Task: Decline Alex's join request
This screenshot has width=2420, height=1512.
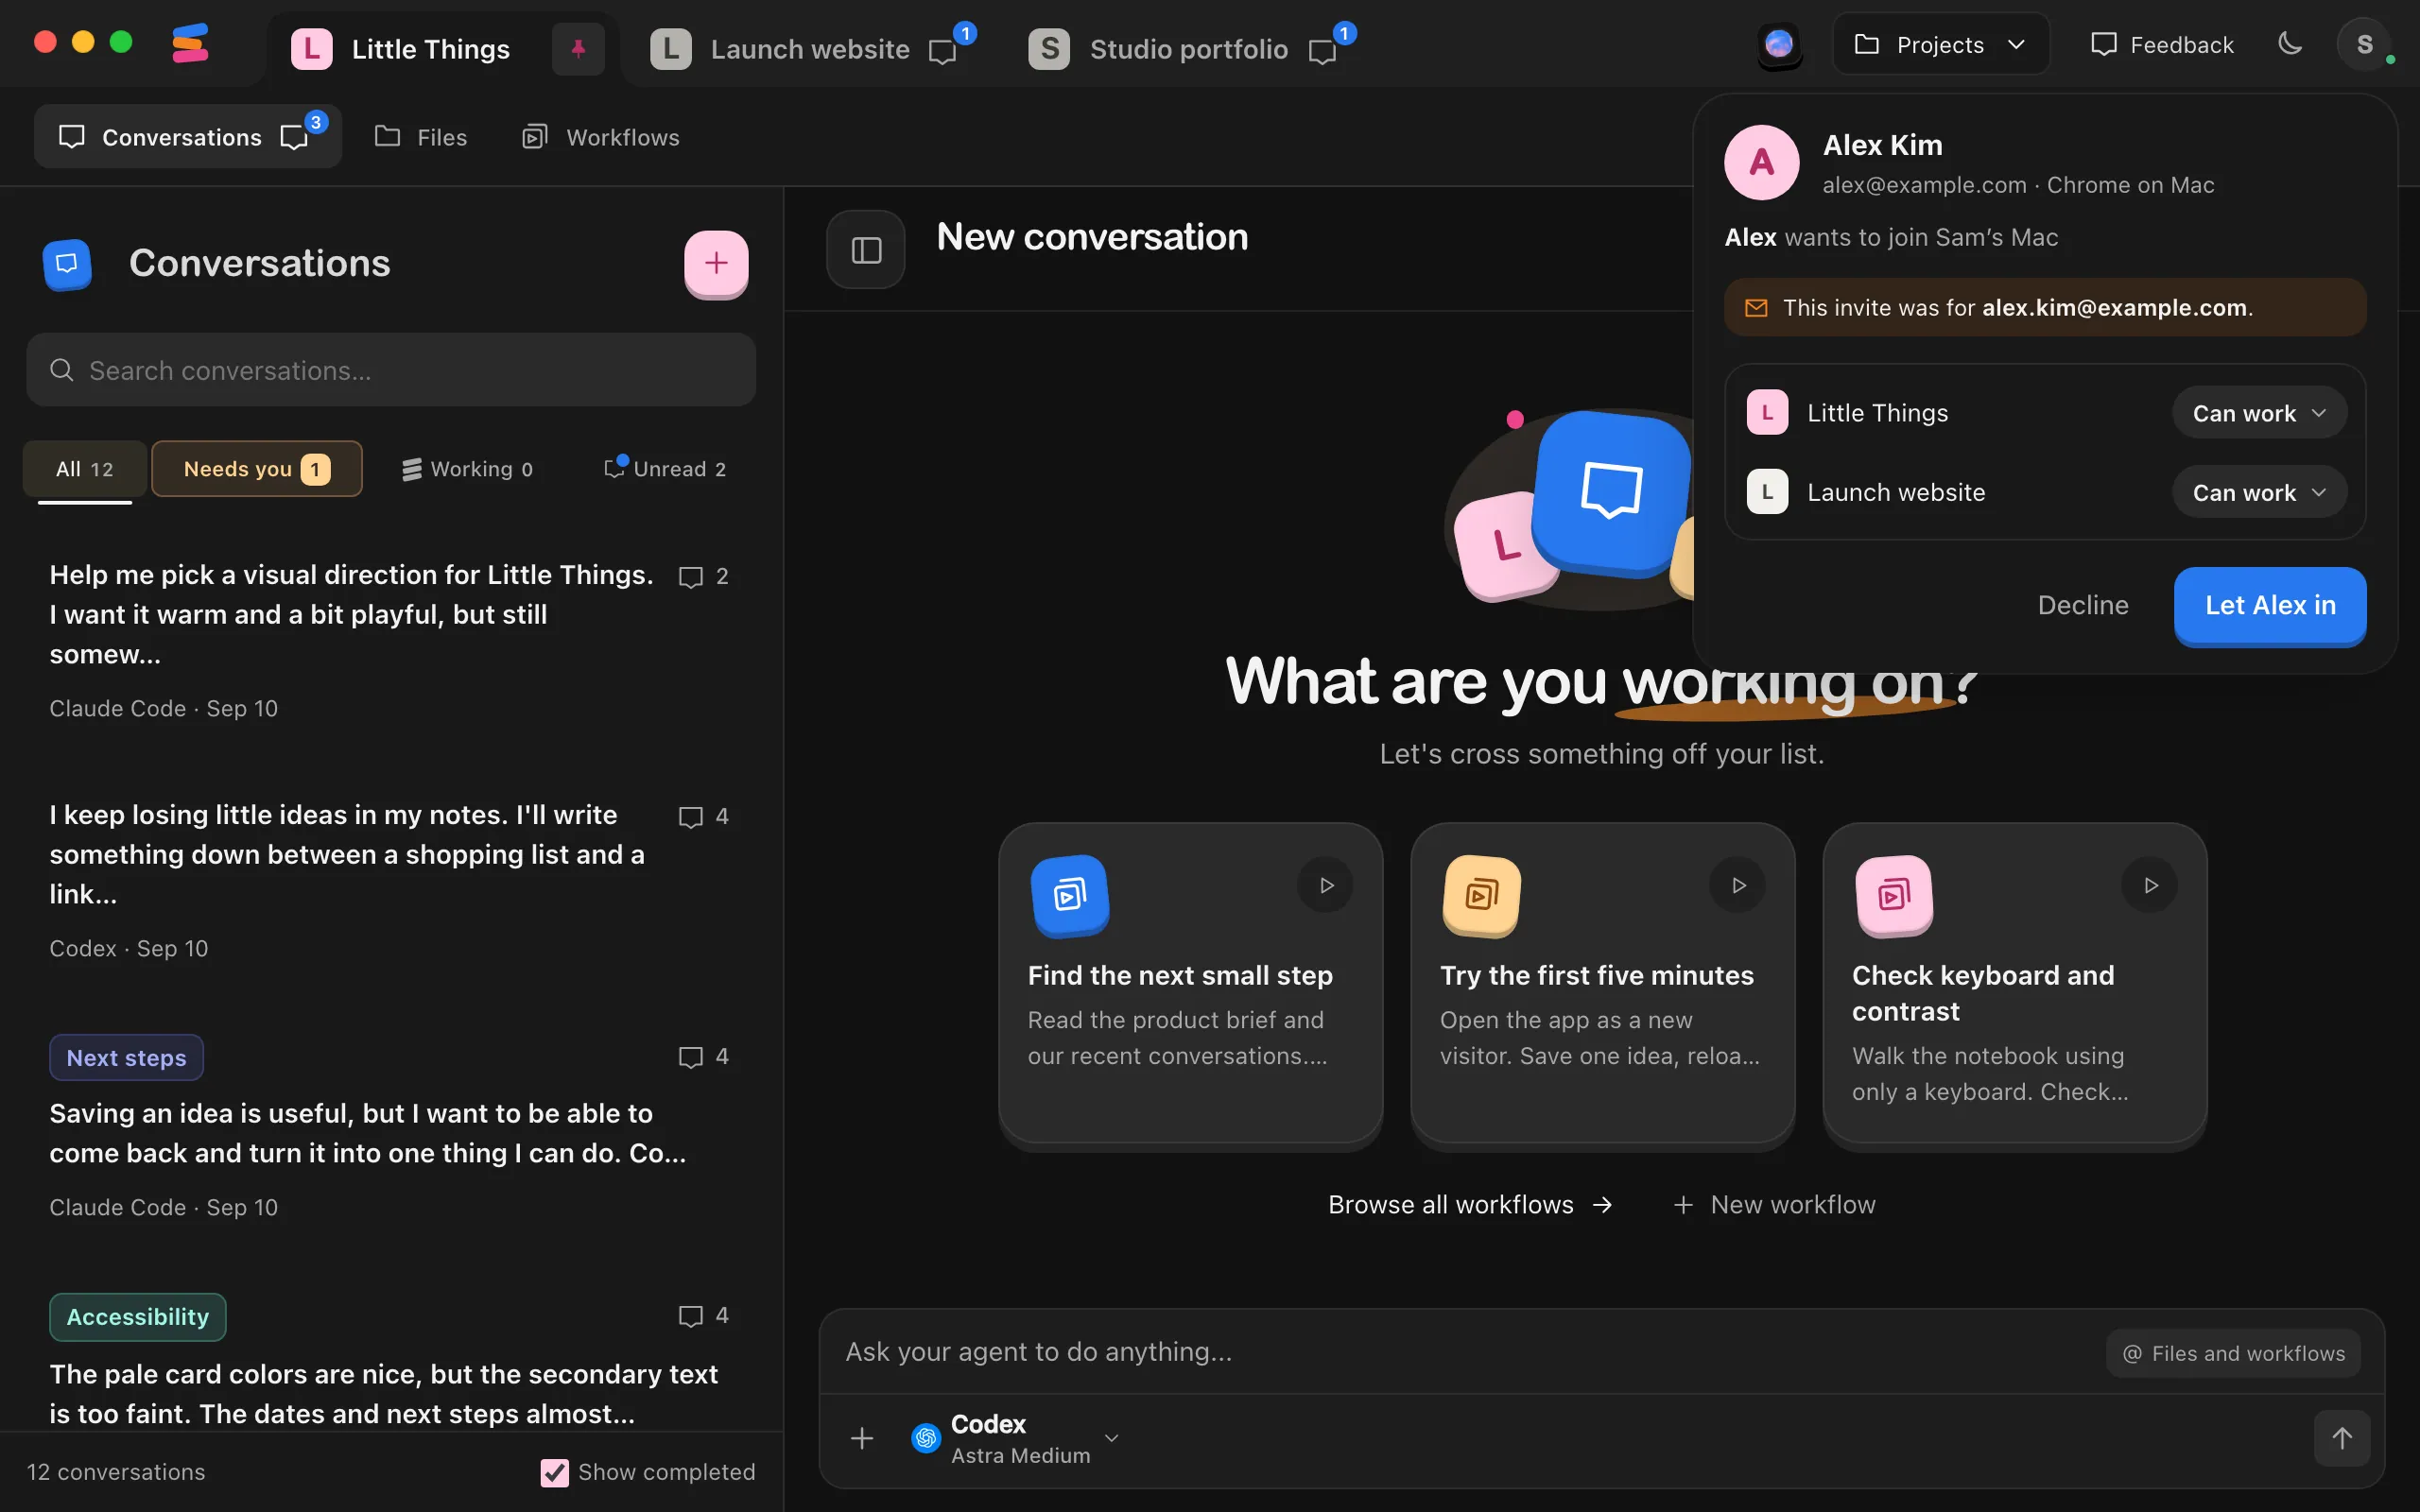Action: [x=2083, y=605]
